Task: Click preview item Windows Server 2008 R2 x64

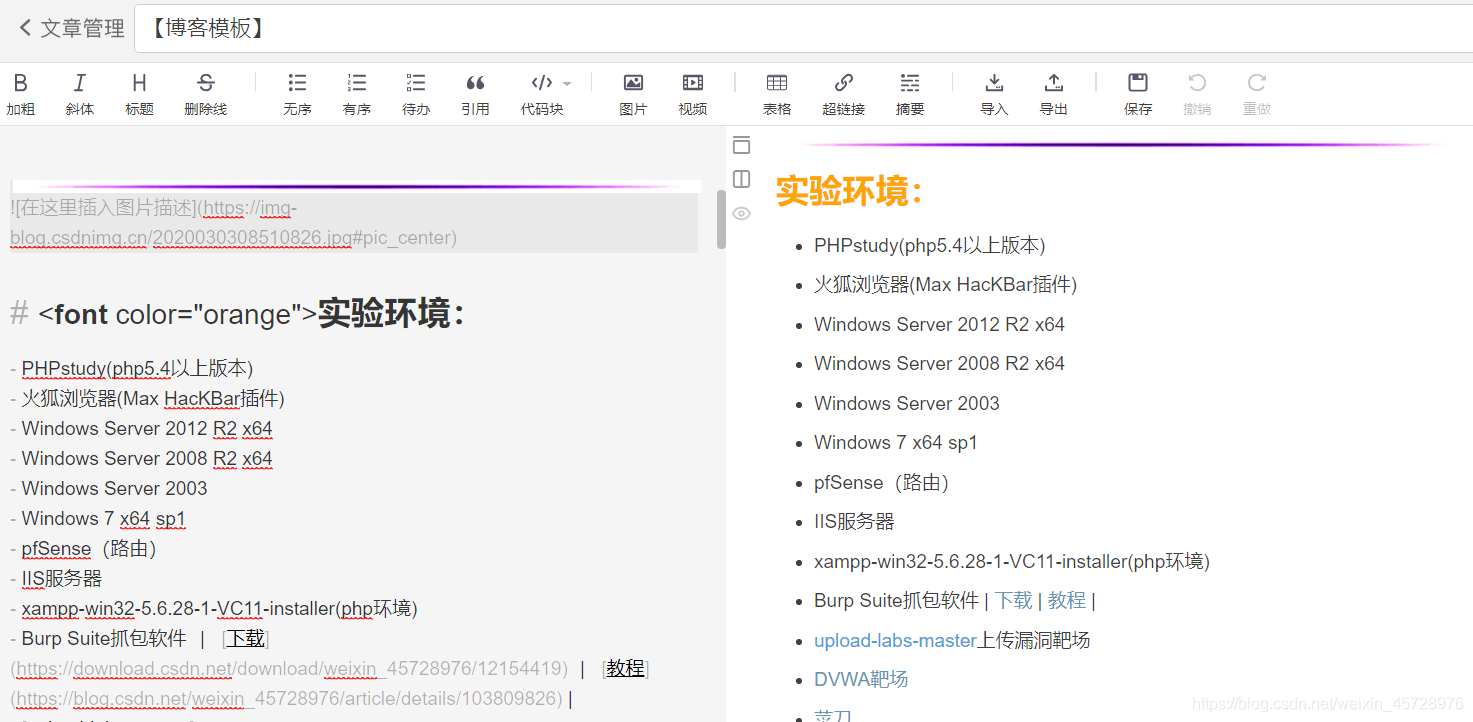Action: [939, 363]
